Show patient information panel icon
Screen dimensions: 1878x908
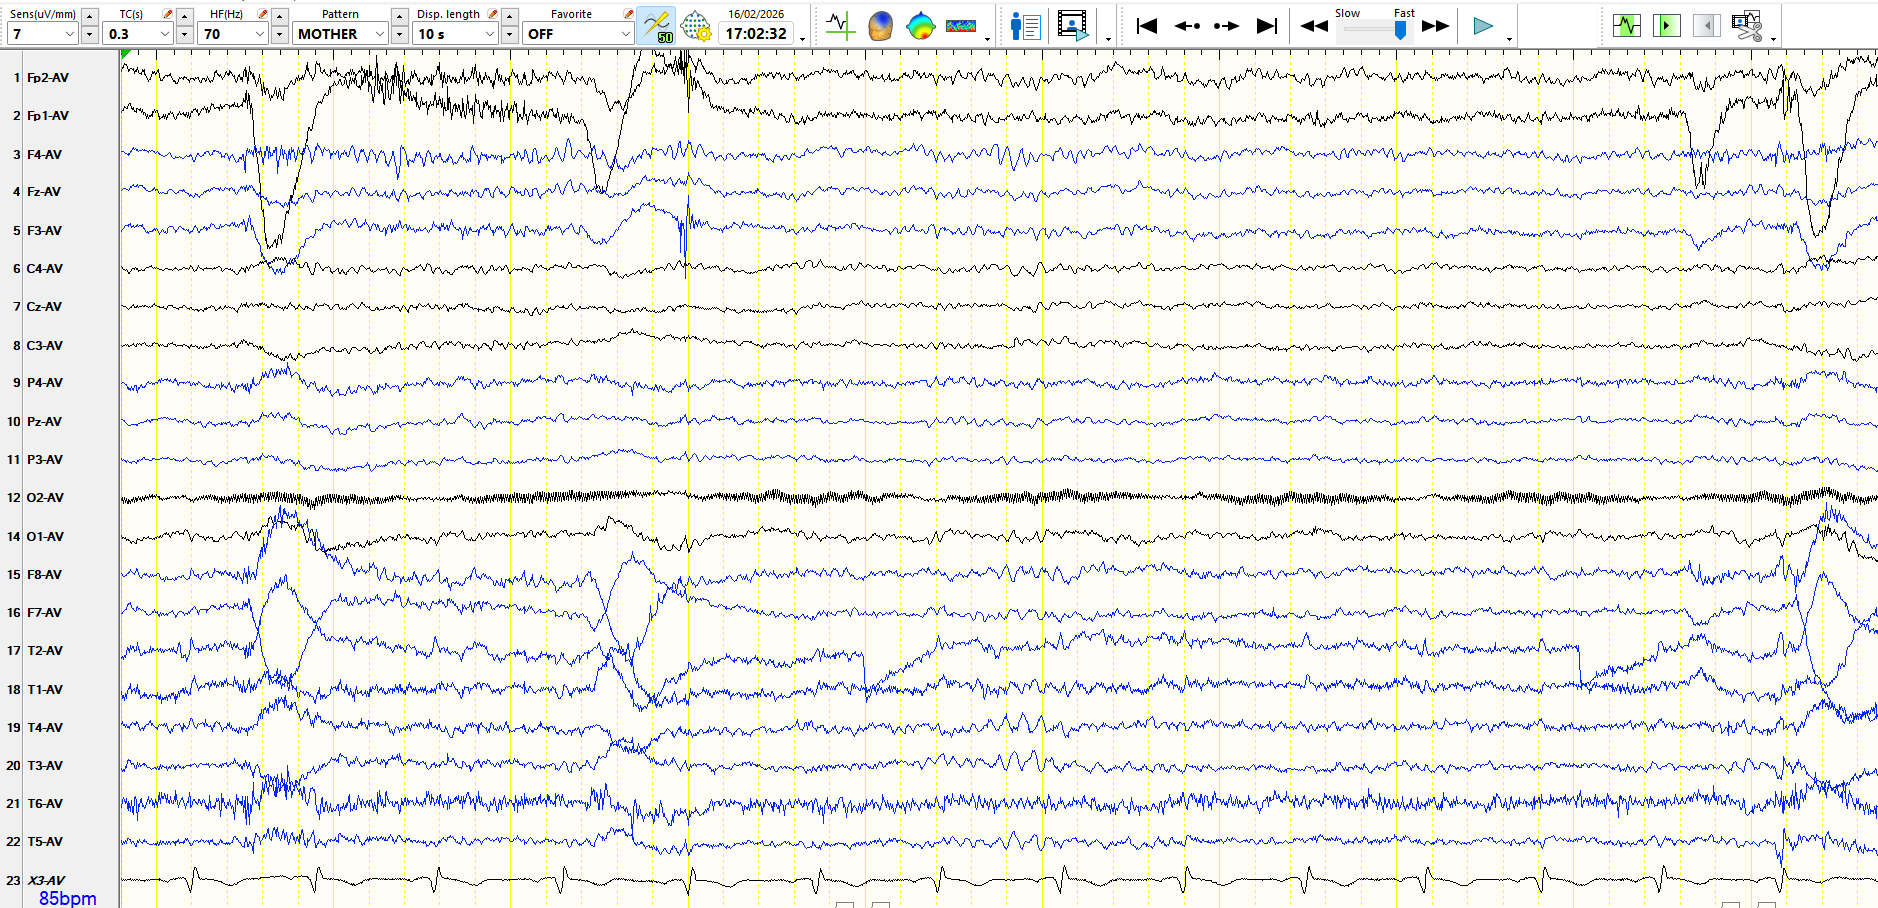tap(1025, 26)
